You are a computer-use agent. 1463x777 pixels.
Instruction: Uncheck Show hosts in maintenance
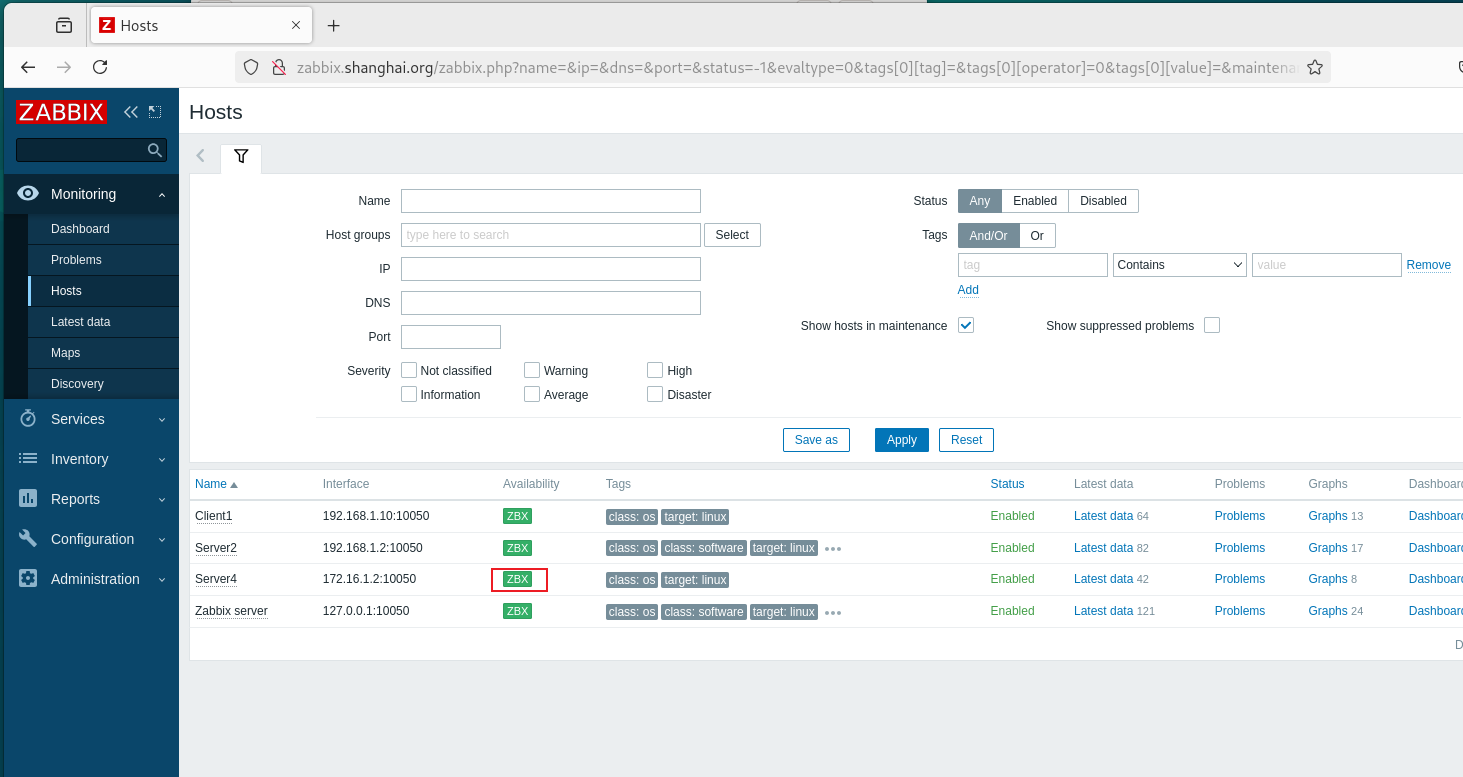click(966, 325)
